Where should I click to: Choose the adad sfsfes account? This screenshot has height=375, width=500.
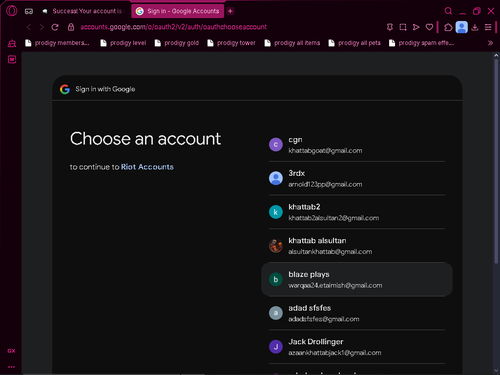(x=357, y=313)
